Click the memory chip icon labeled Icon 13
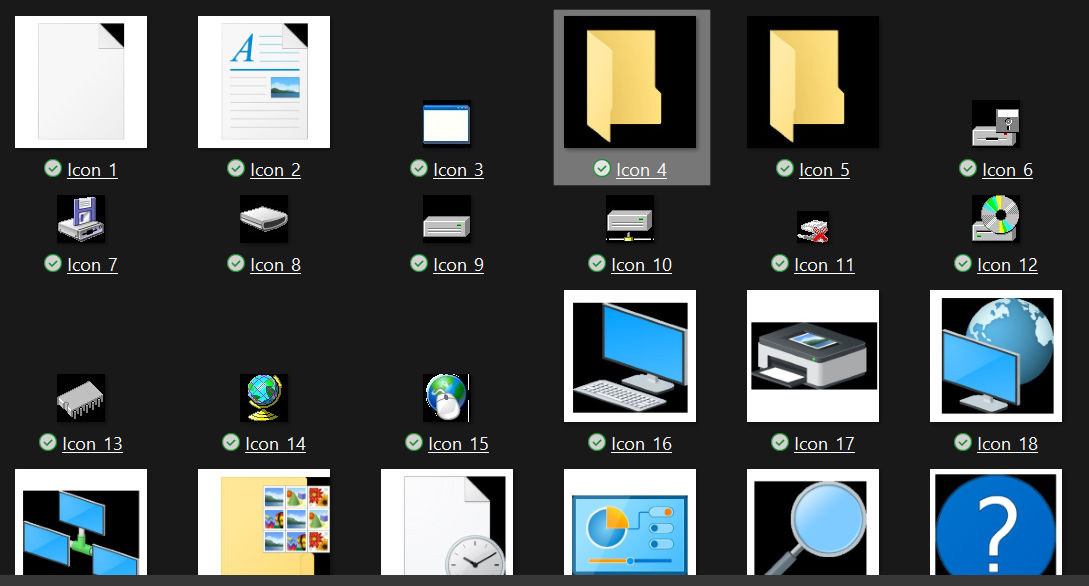The height and width of the screenshot is (586, 1089). coord(80,397)
